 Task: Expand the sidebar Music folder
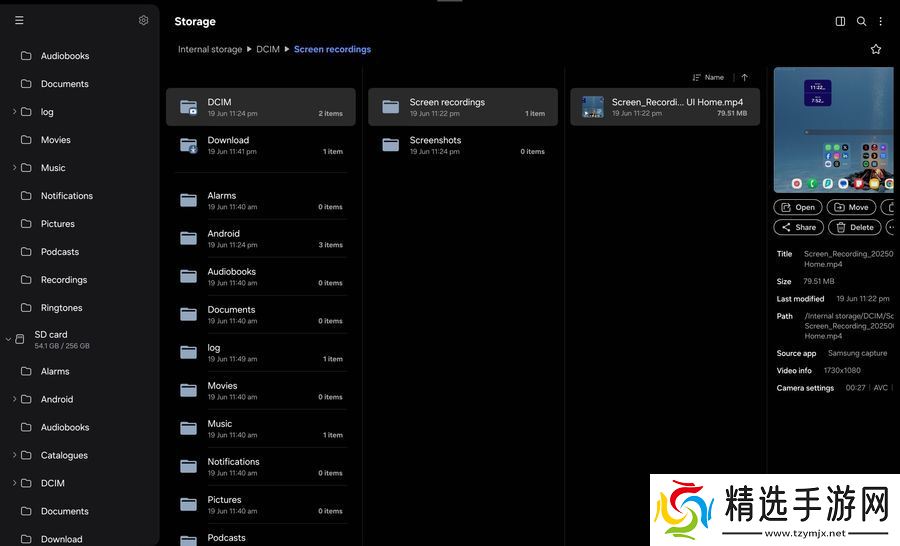pyautogui.click(x=14, y=168)
